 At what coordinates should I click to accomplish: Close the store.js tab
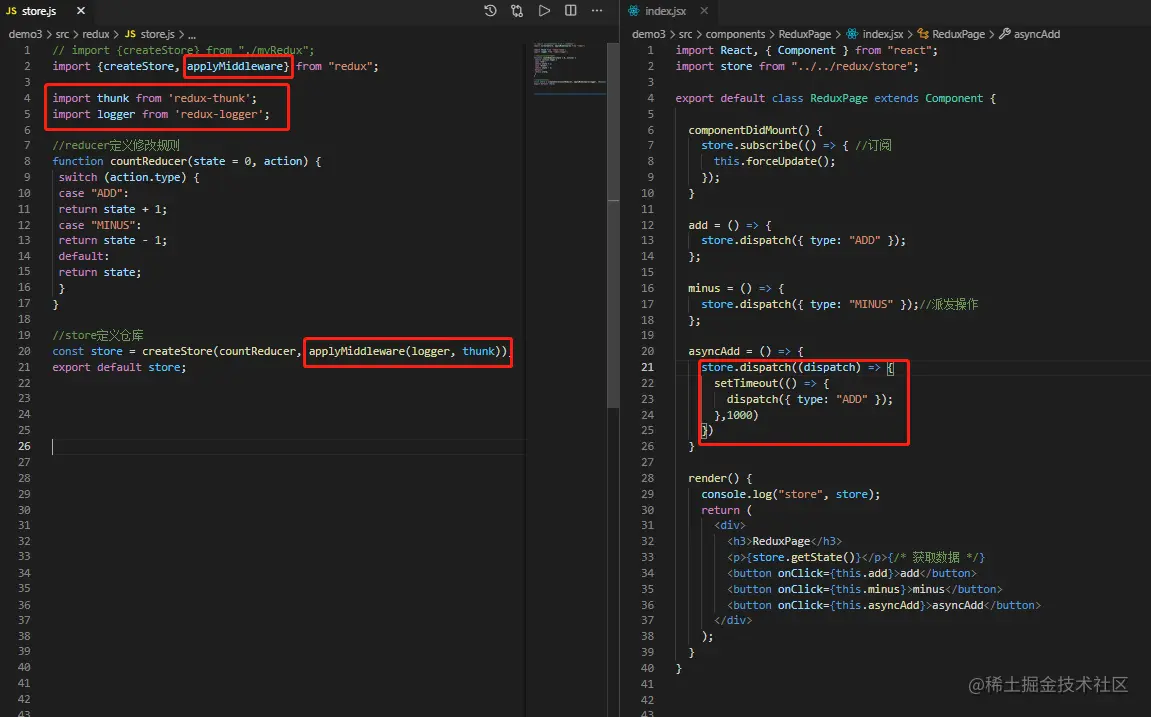[x=81, y=10]
